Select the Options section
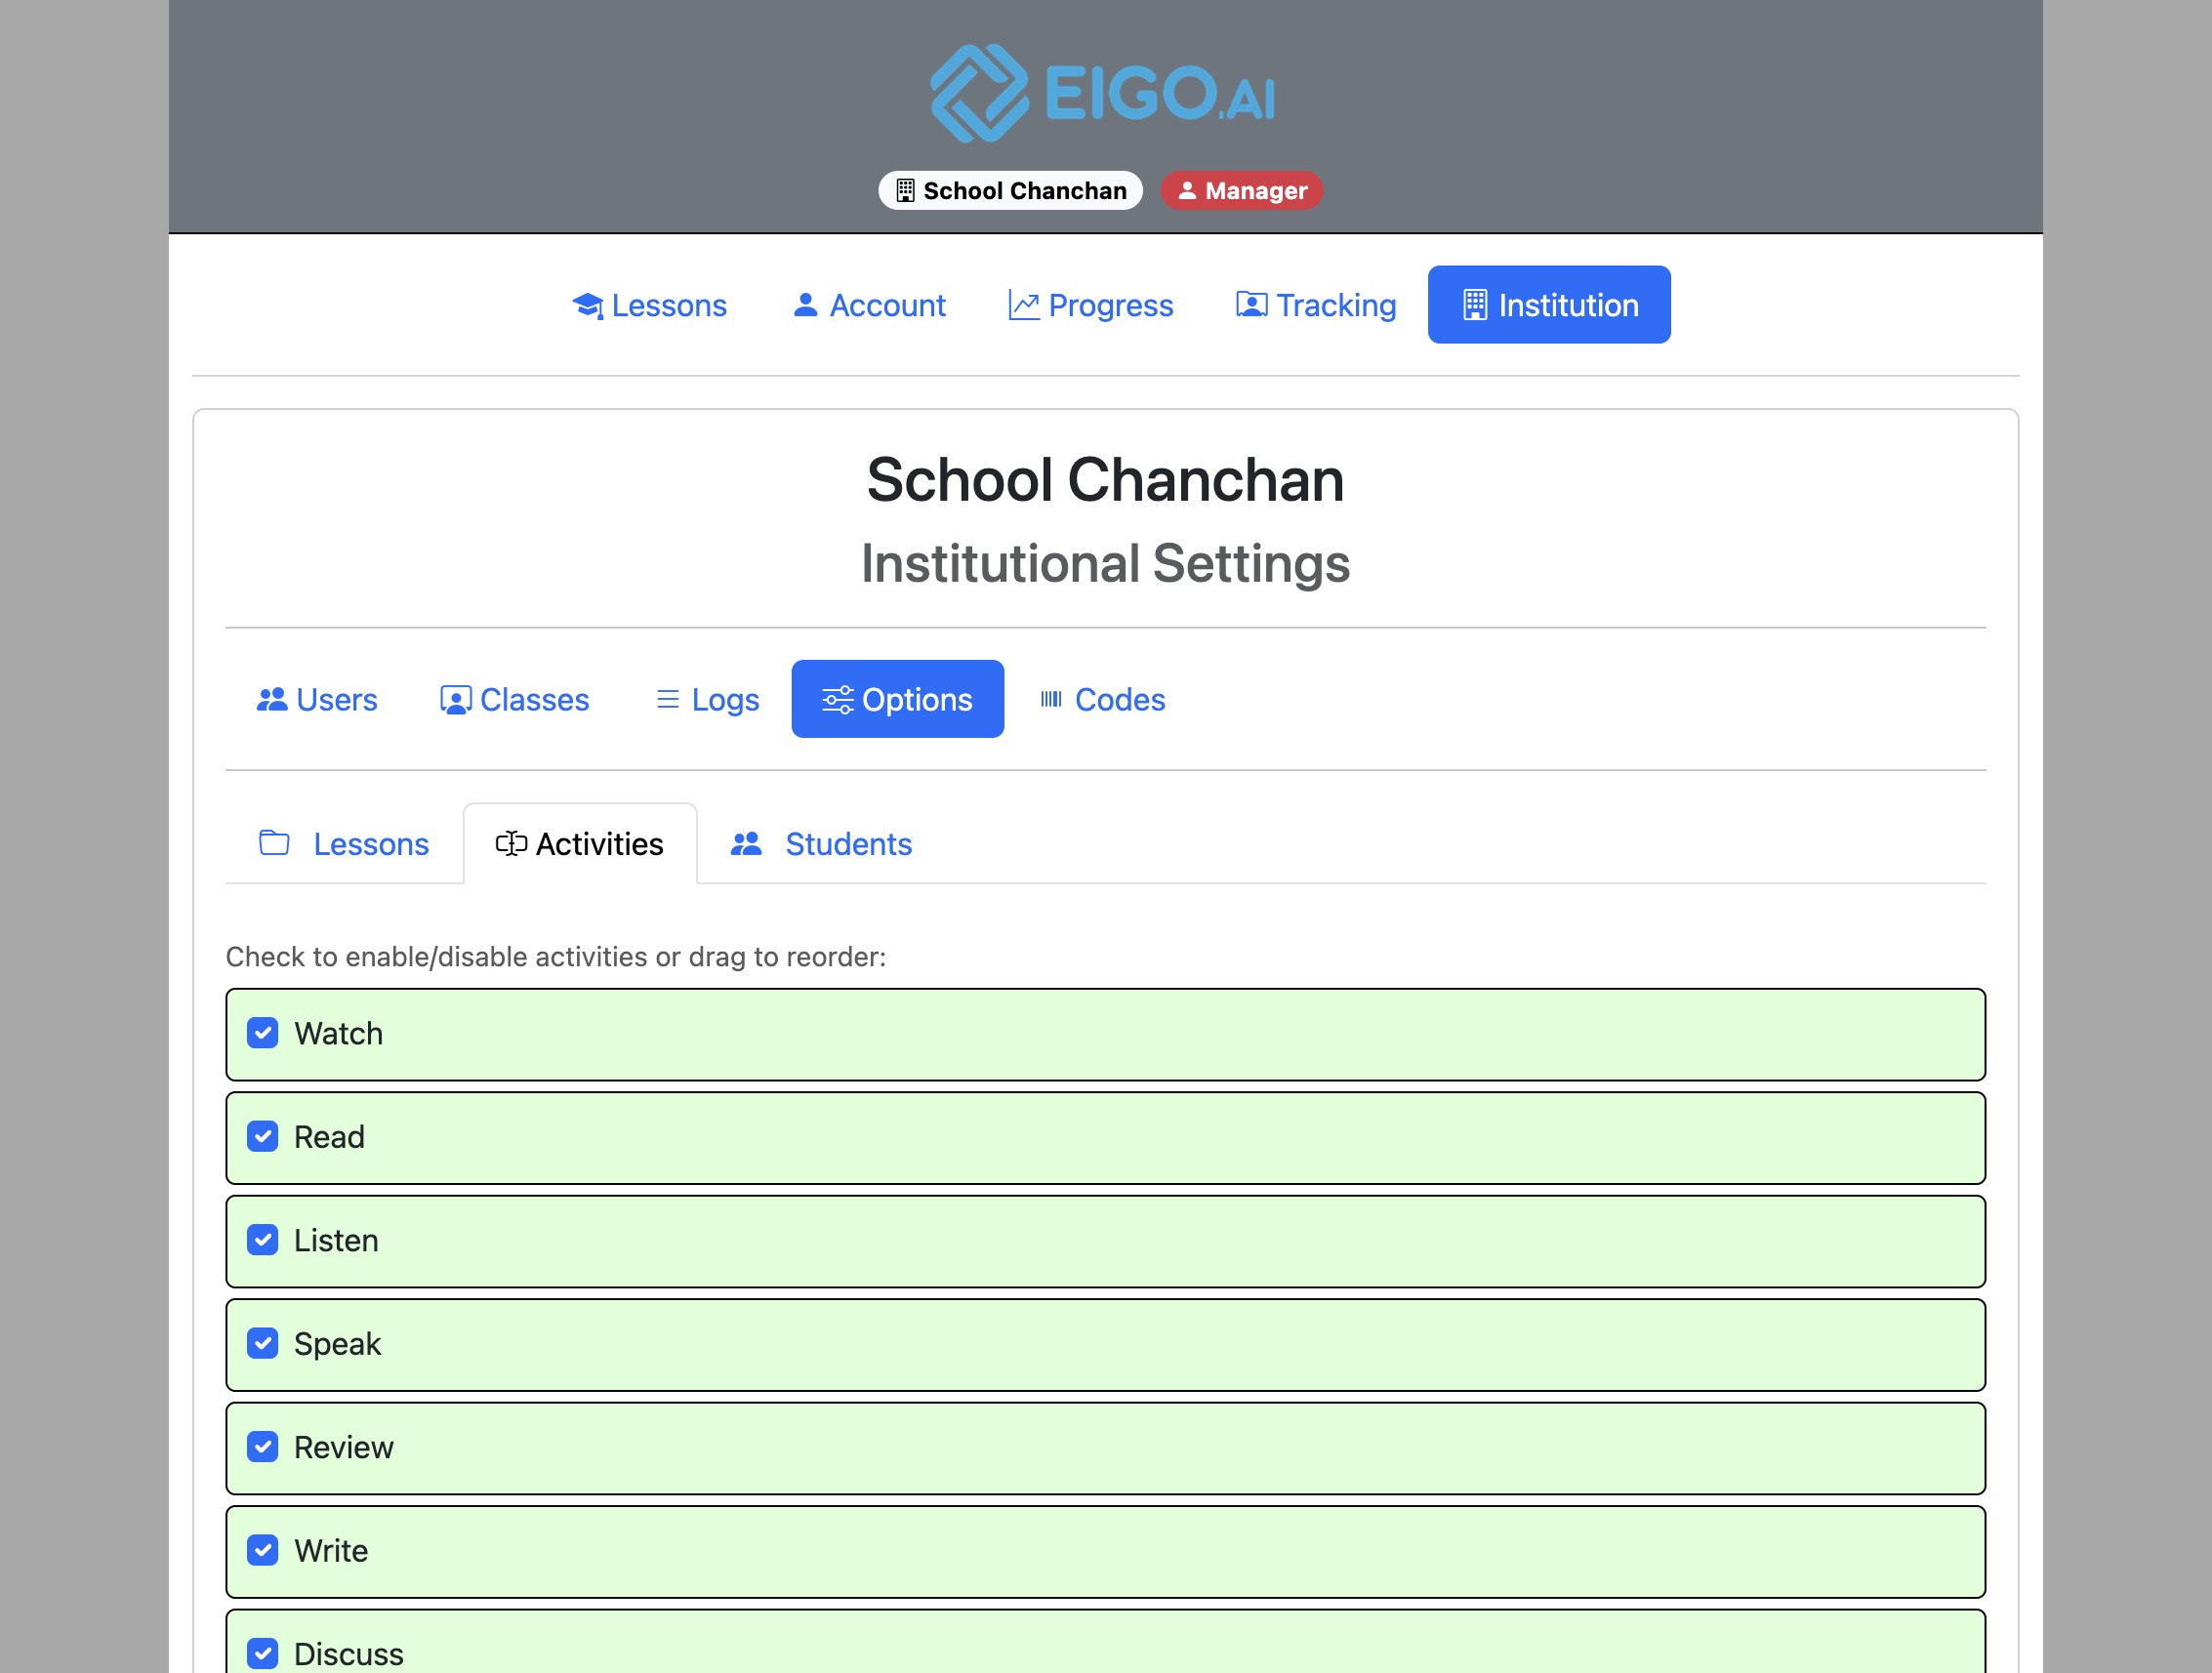 pos(897,699)
